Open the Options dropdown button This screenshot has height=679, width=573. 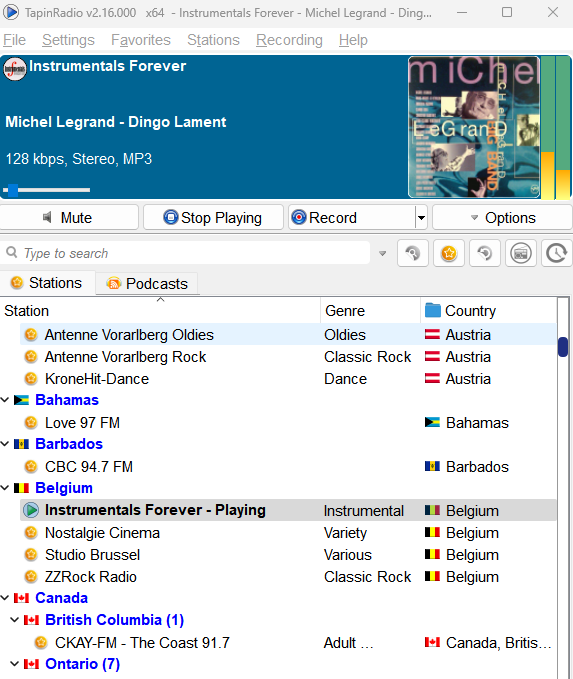coord(502,217)
